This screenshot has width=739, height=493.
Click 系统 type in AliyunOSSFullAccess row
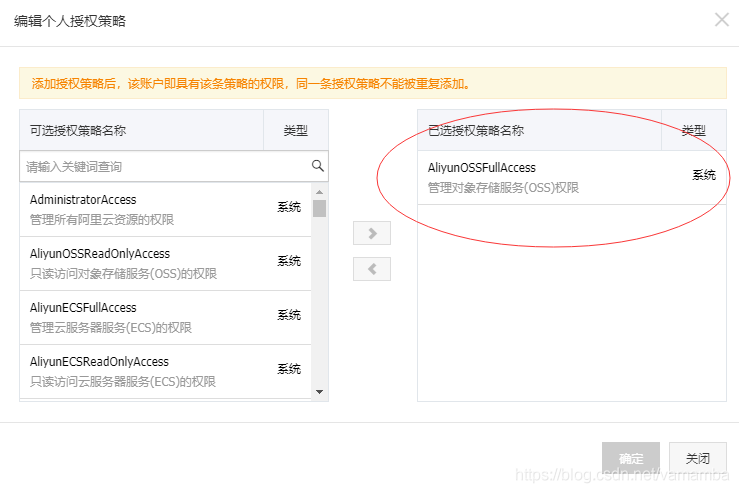click(704, 175)
